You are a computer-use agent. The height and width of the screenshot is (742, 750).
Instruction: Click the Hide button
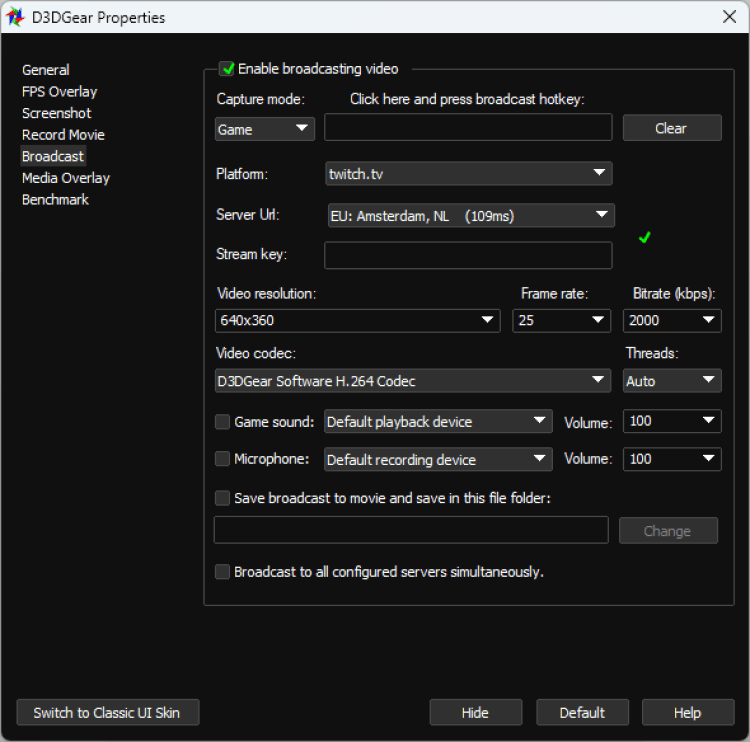[476, 712]
